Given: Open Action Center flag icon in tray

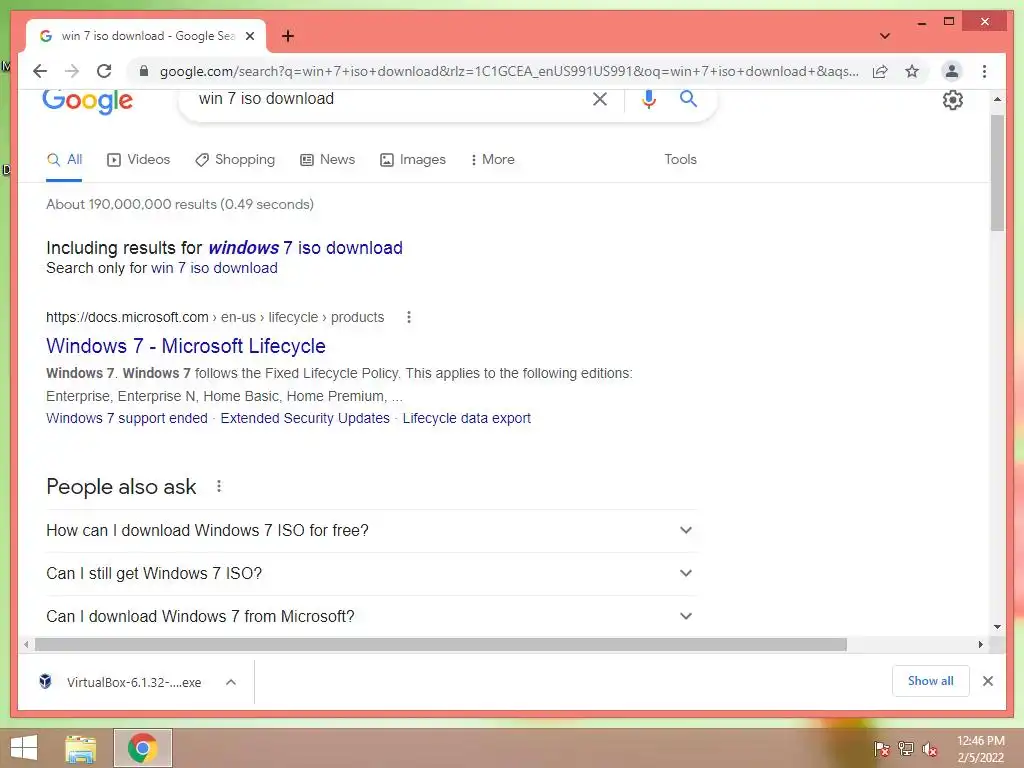Looking at the screenshot, I should click(882, 749).
